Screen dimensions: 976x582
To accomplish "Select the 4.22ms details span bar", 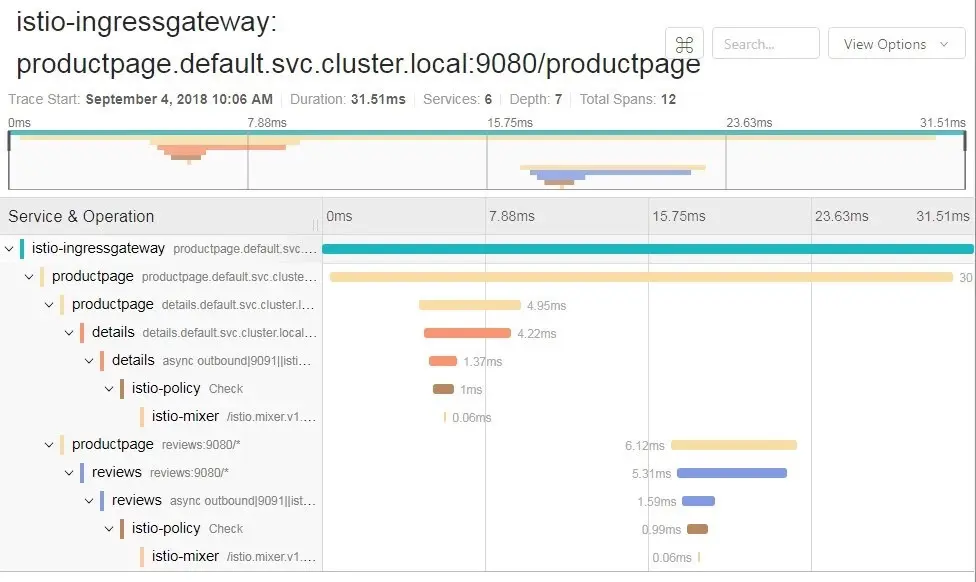I will [x=467, y=333].
